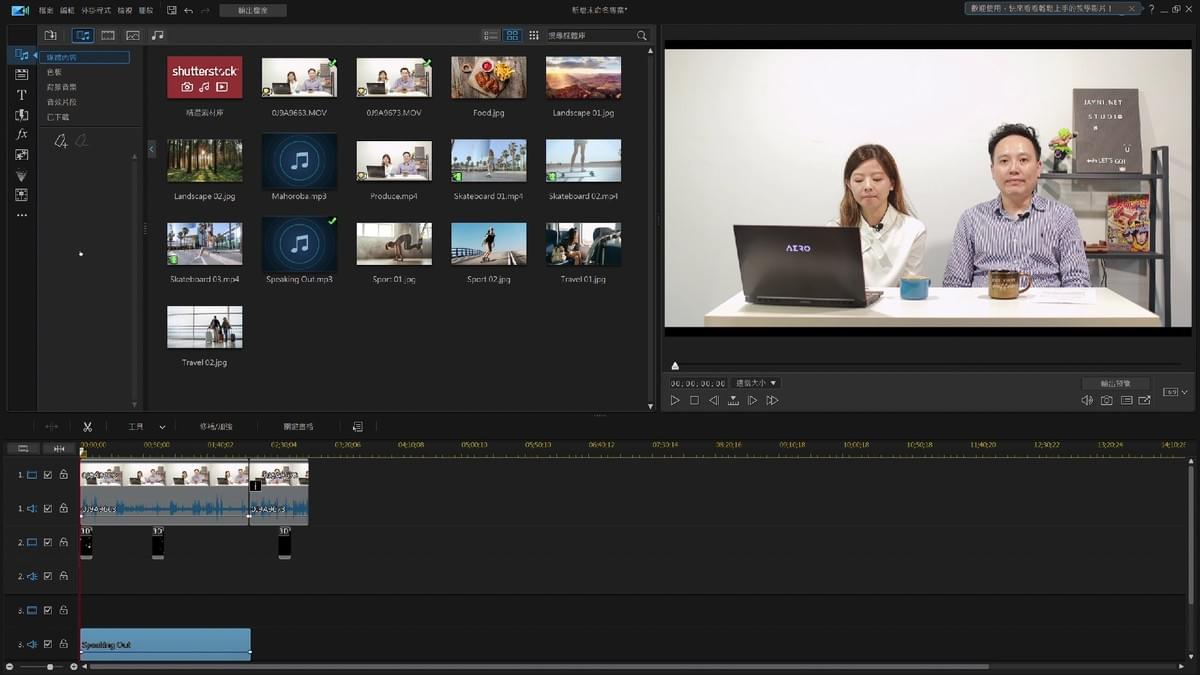Save the project with the floppy disk icon
Viewport: 1200px width, 675px height.
coord(172,10)
